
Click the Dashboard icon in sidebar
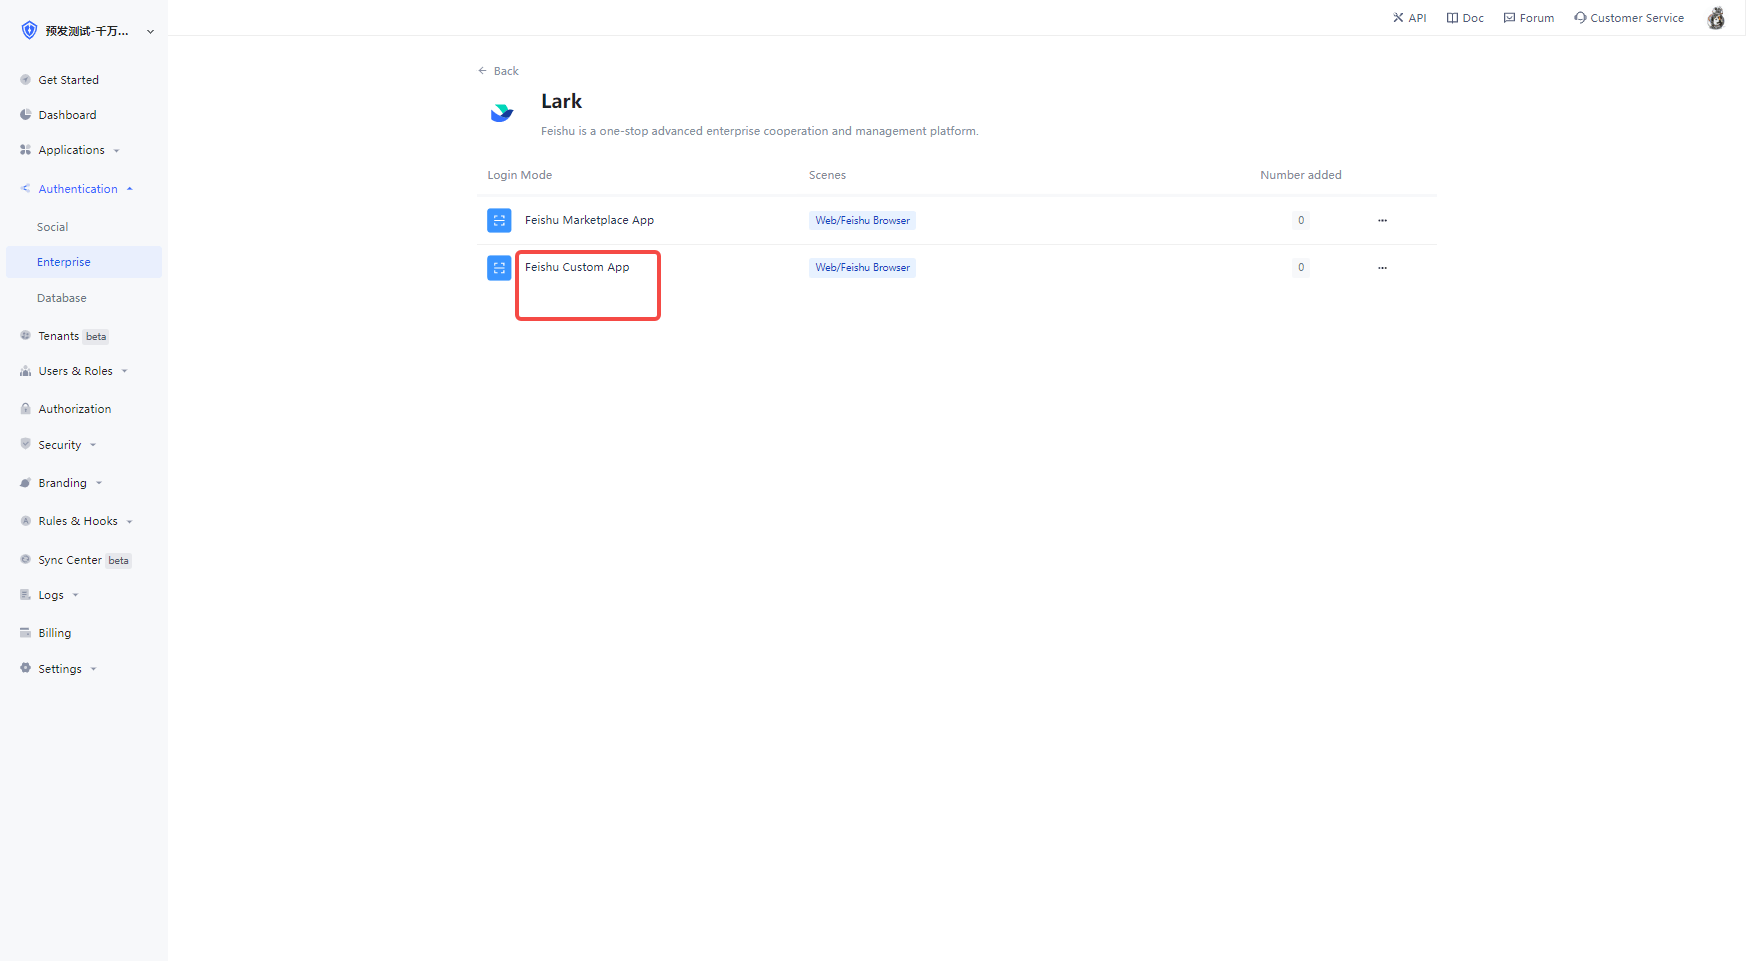click(26, 115)
